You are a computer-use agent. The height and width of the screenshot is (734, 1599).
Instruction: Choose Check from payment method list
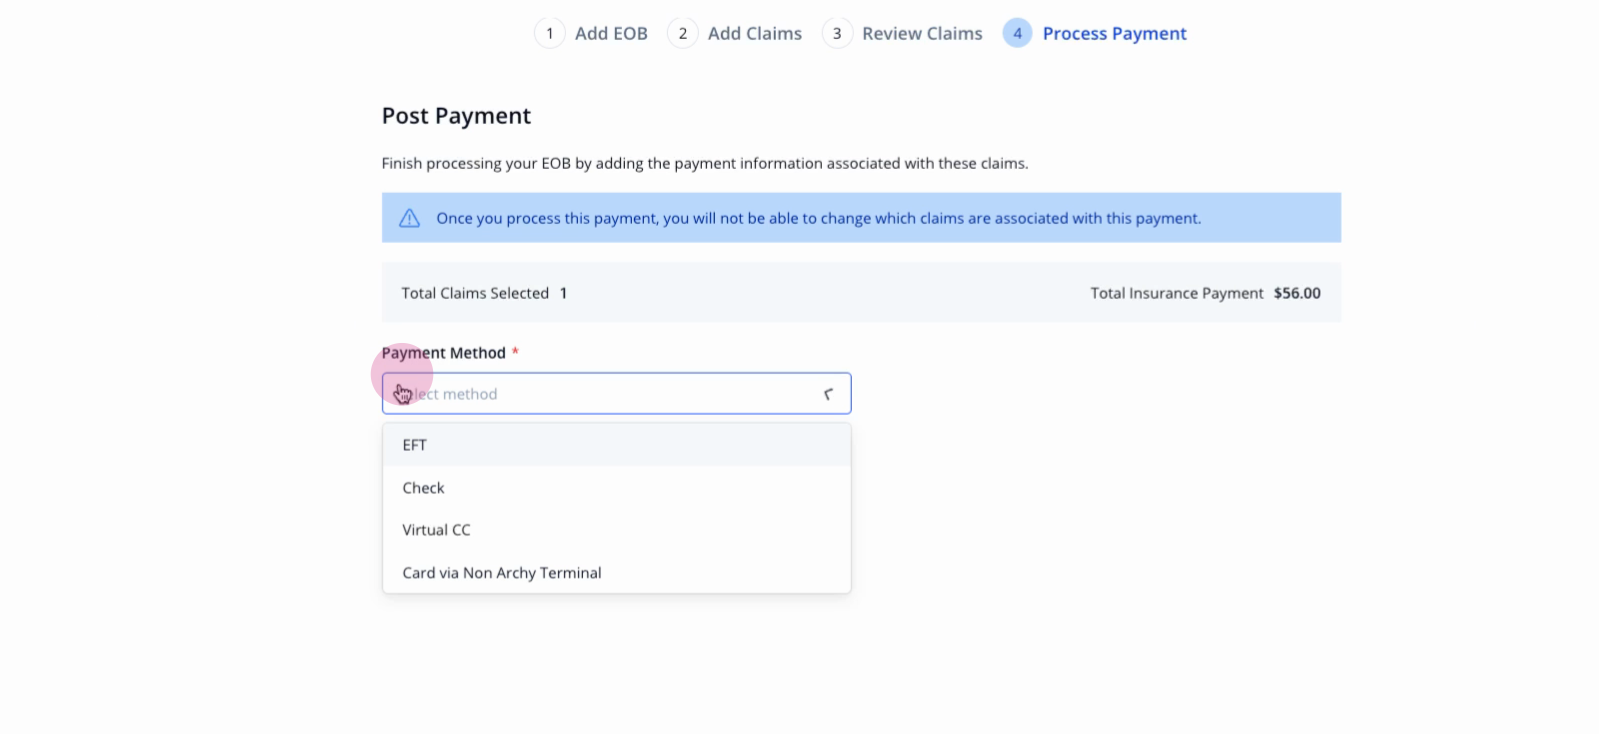click(616, 488)
